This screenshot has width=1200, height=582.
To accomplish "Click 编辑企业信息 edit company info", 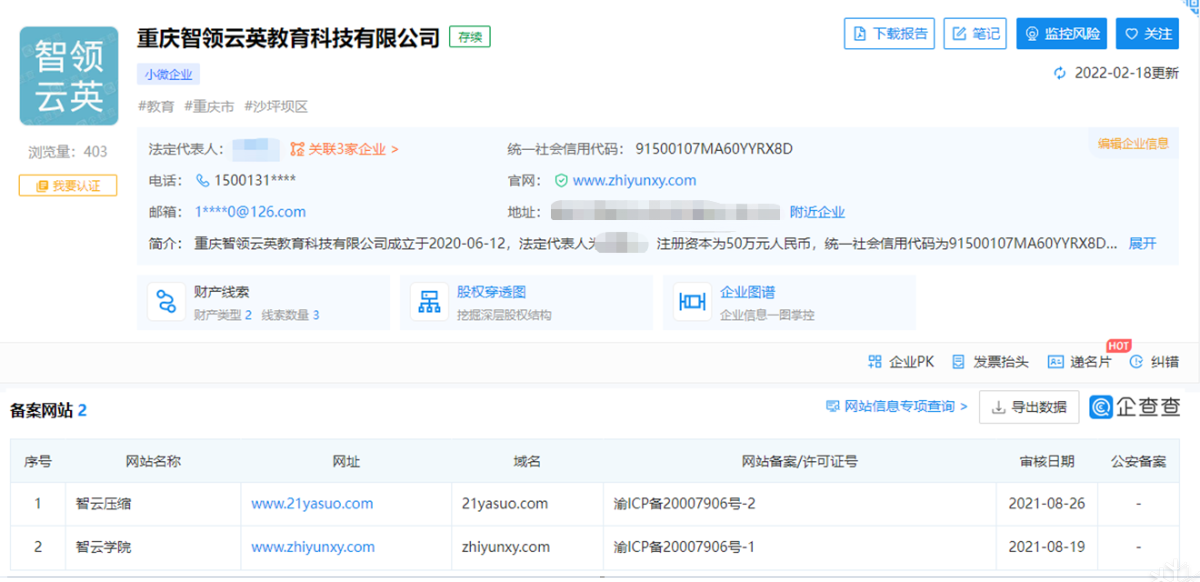I will tap(1133, 143).
